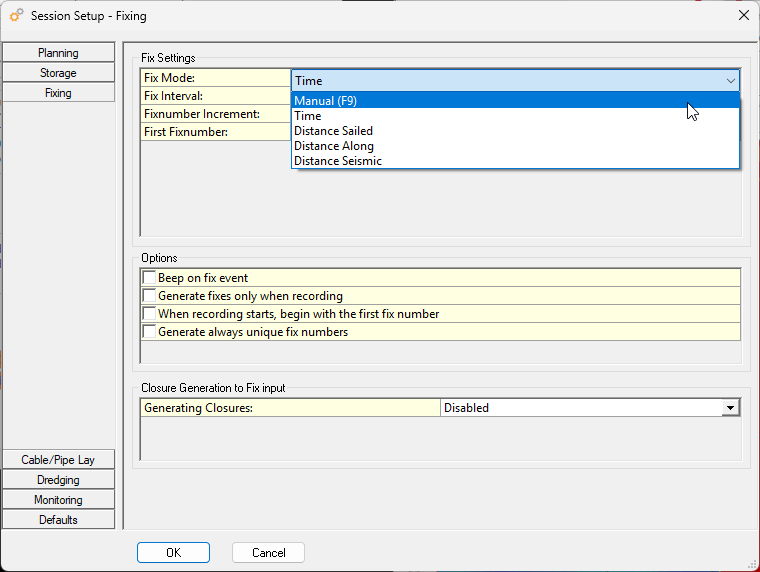This screenshot has width=760, height=572.
Task: Click the Session Setup app icon in title bar
Action: [16, 15]
